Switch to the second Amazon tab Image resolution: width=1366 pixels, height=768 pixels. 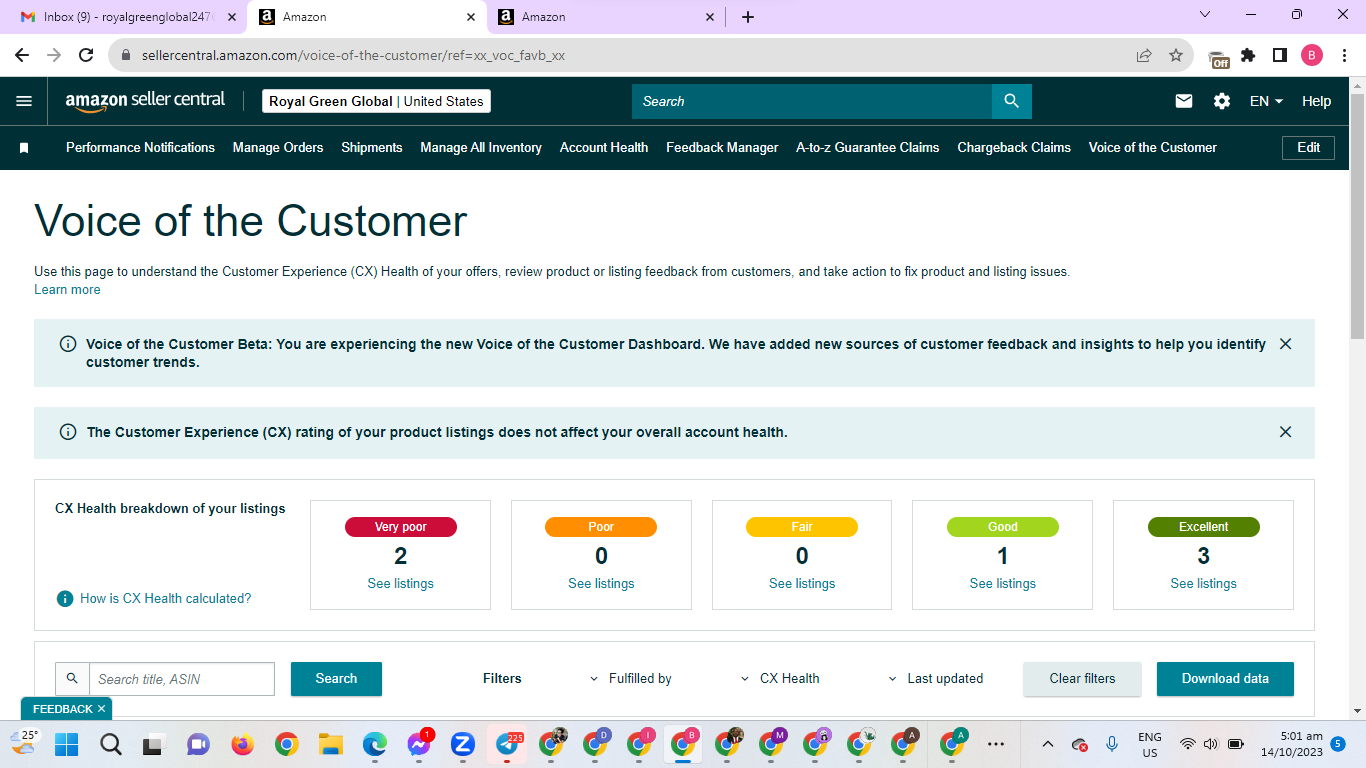[607, 17]
